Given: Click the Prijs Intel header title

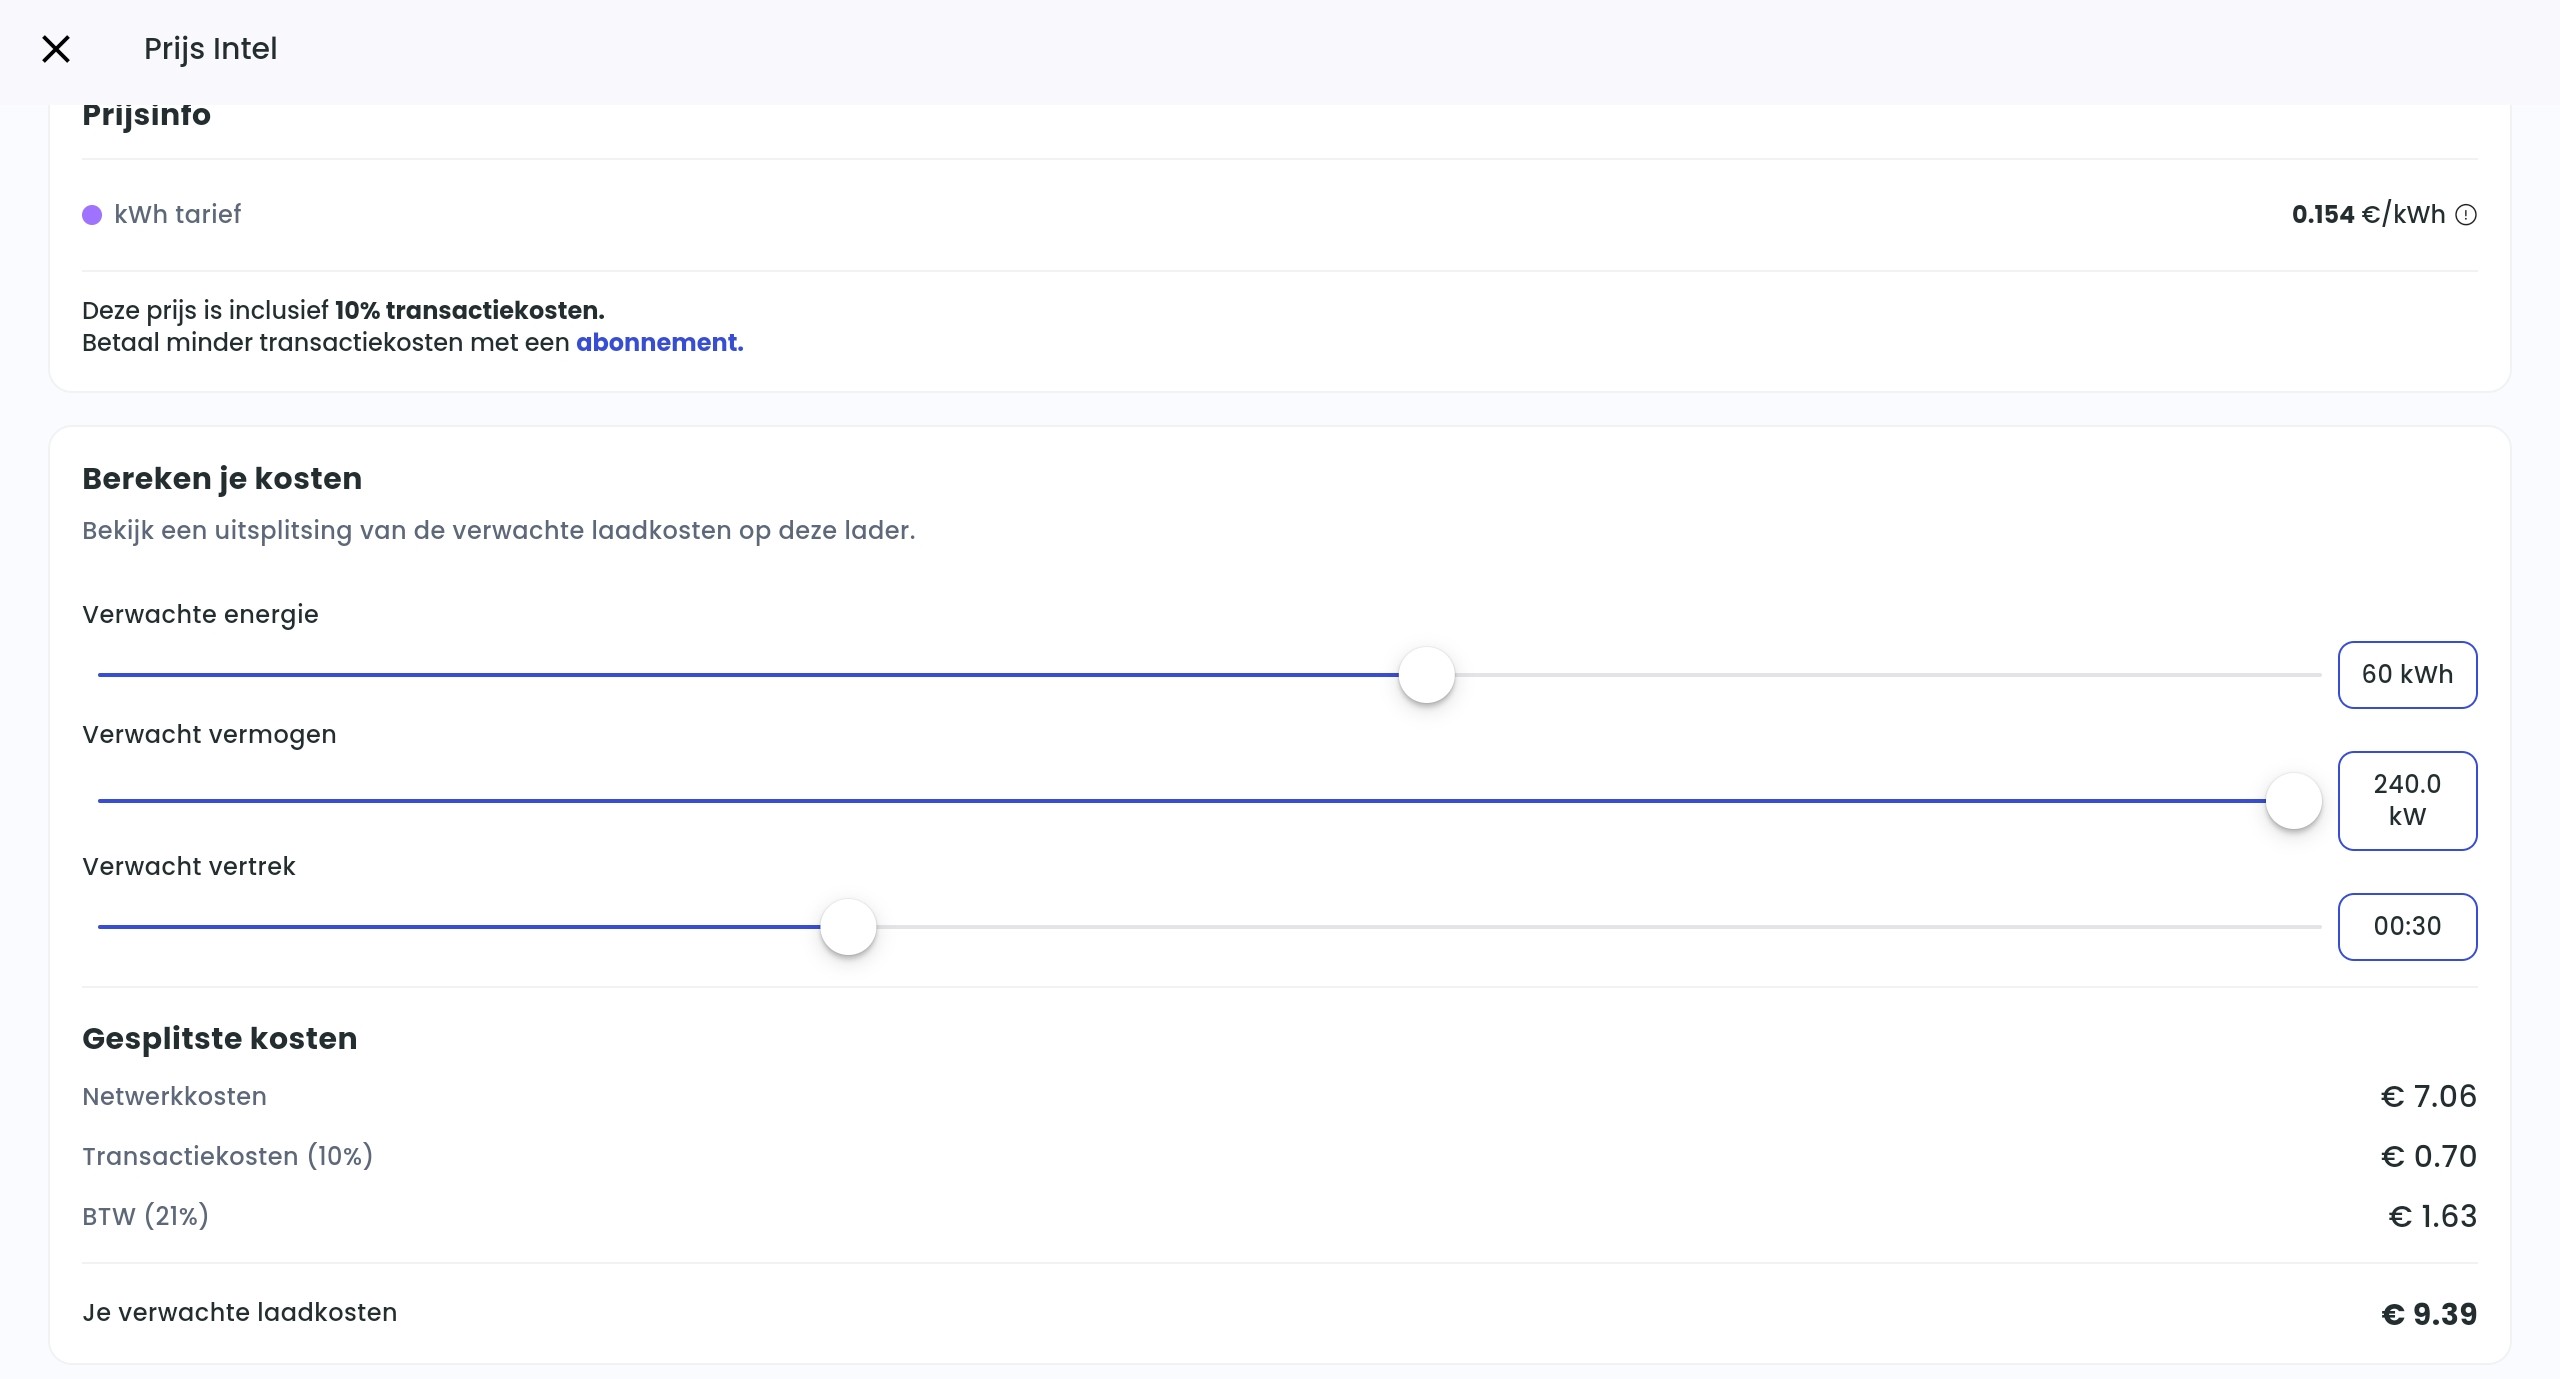Looking at the screenshot, I should [x=210, y=49].
